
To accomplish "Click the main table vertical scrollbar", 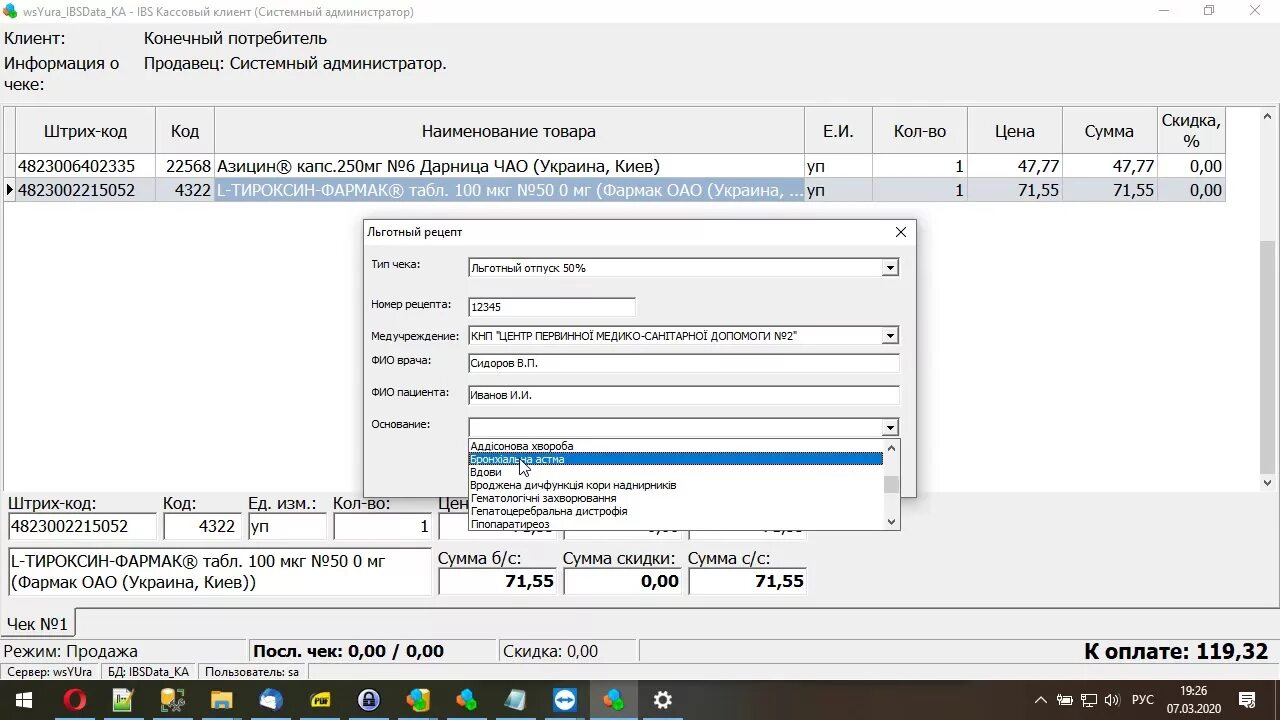I will click(1268, 298).
